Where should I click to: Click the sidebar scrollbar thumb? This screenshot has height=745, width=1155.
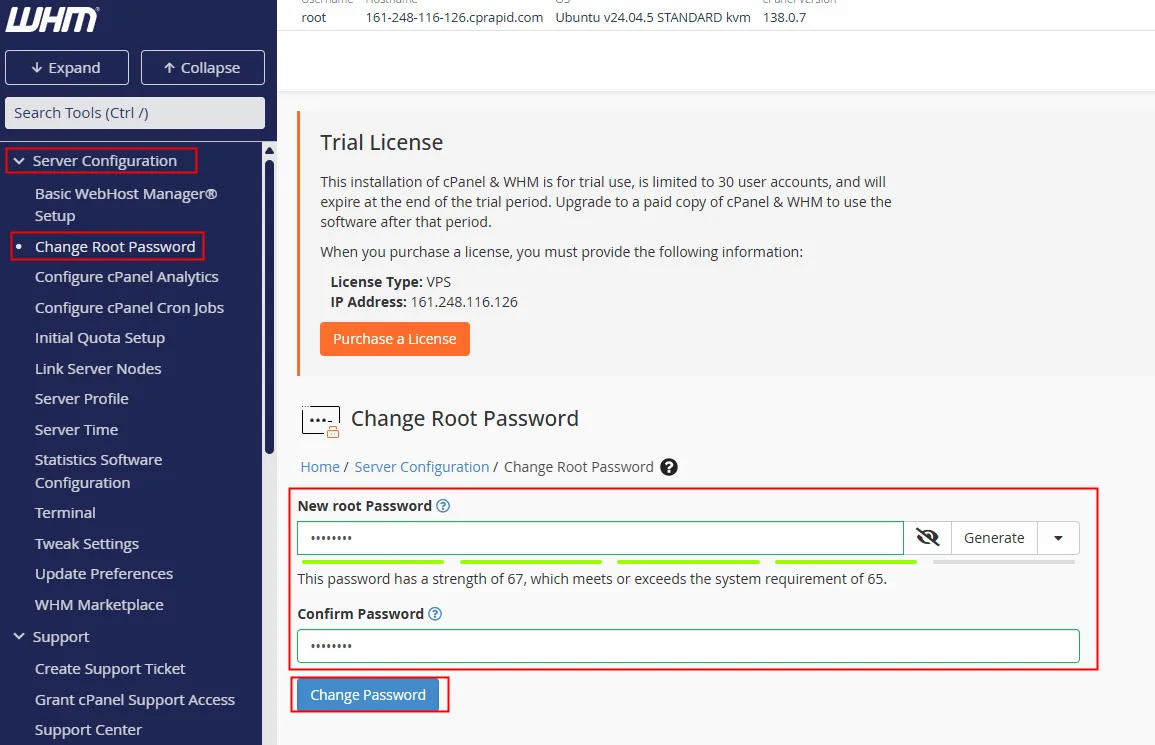point(270,306)
